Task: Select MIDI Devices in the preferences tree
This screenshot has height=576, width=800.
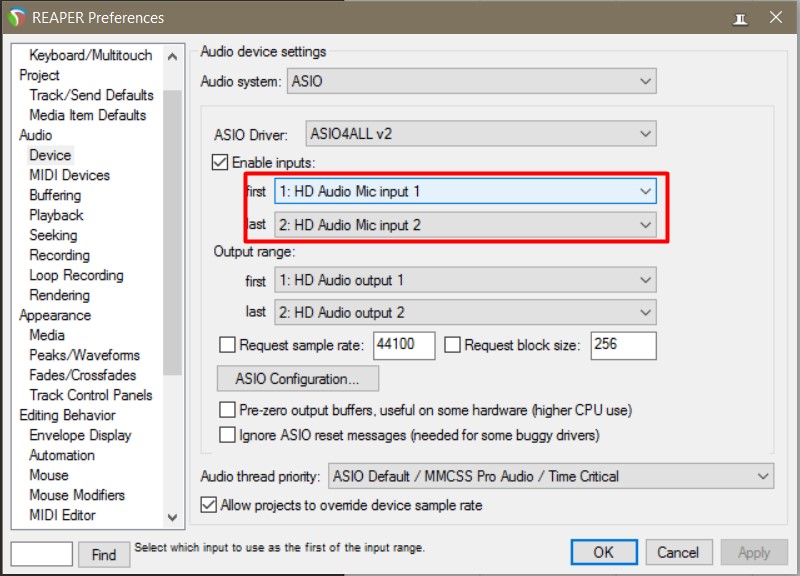Action: (69, 175)
